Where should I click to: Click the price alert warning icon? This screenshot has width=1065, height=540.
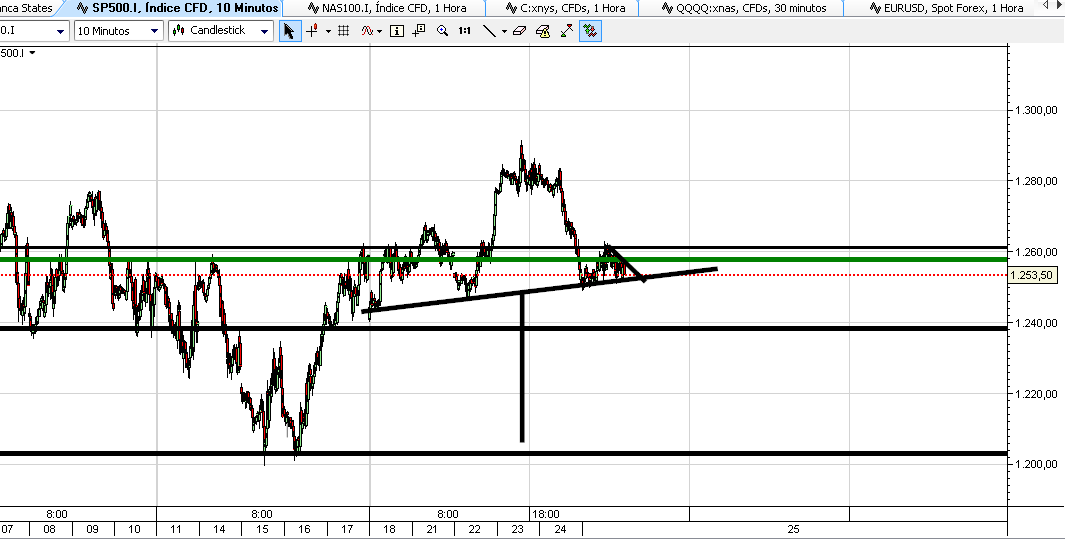(x=543, y=31)
